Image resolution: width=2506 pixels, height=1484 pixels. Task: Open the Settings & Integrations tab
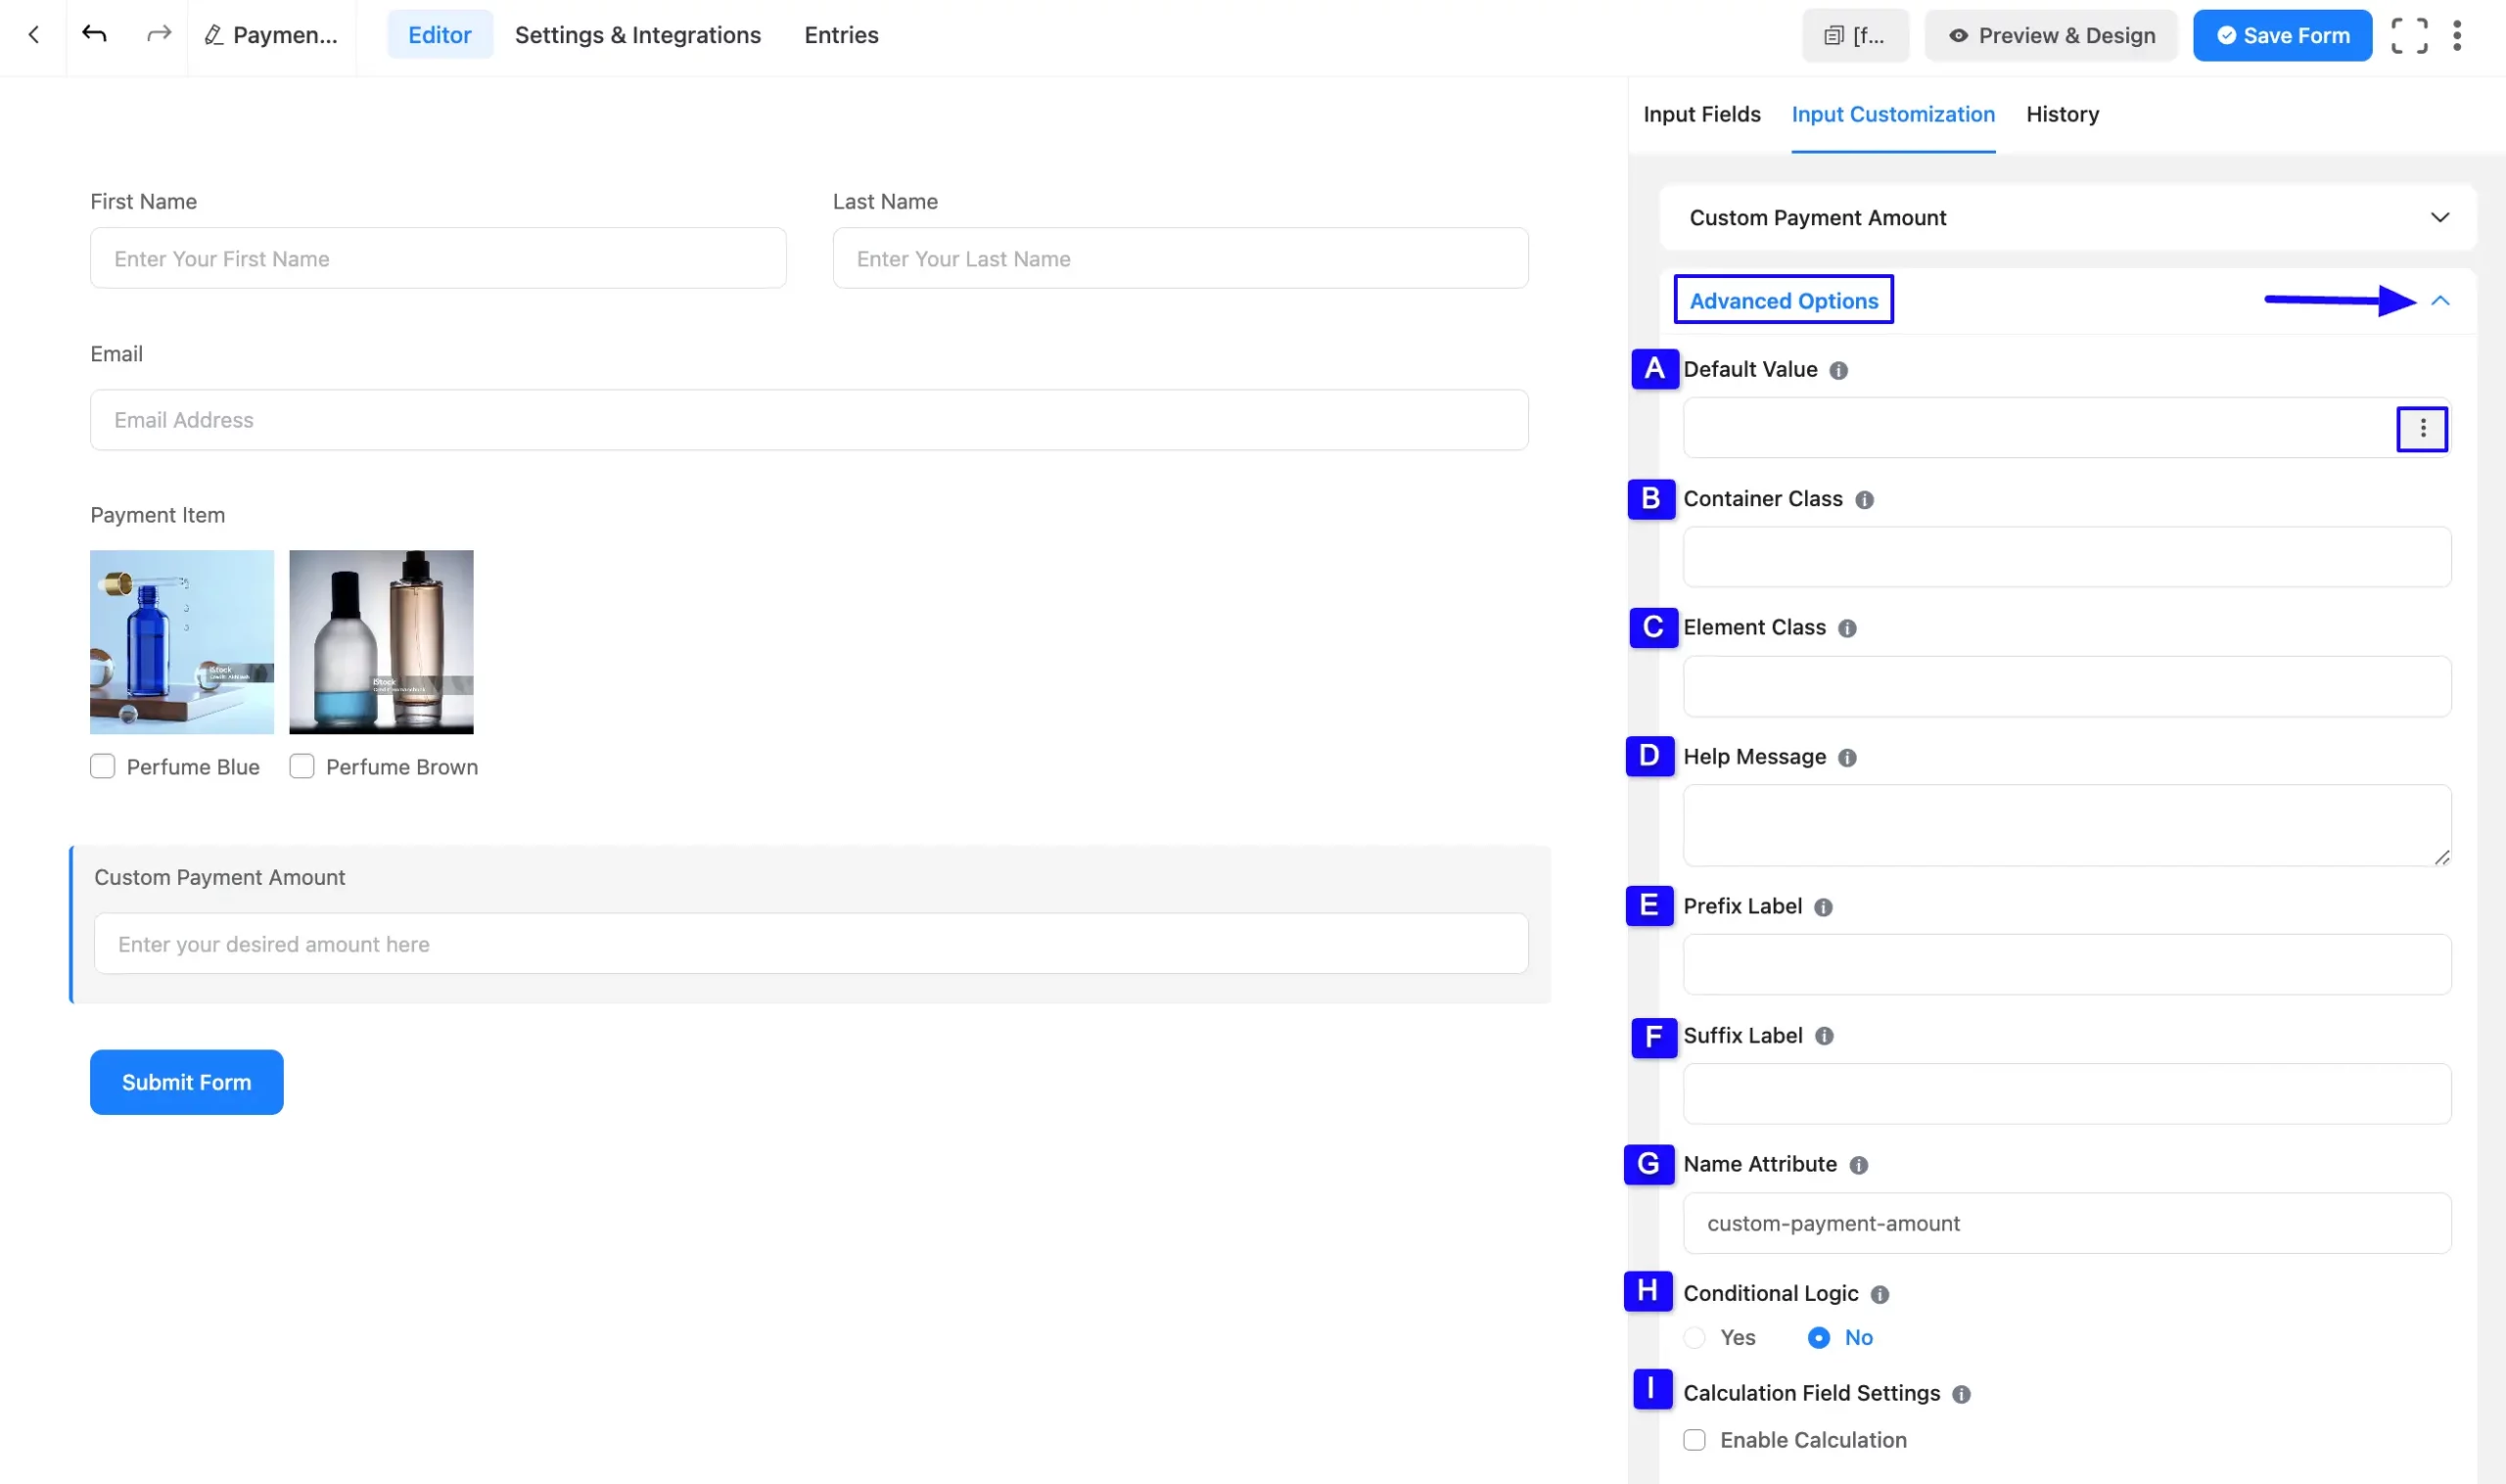(638, 35)
